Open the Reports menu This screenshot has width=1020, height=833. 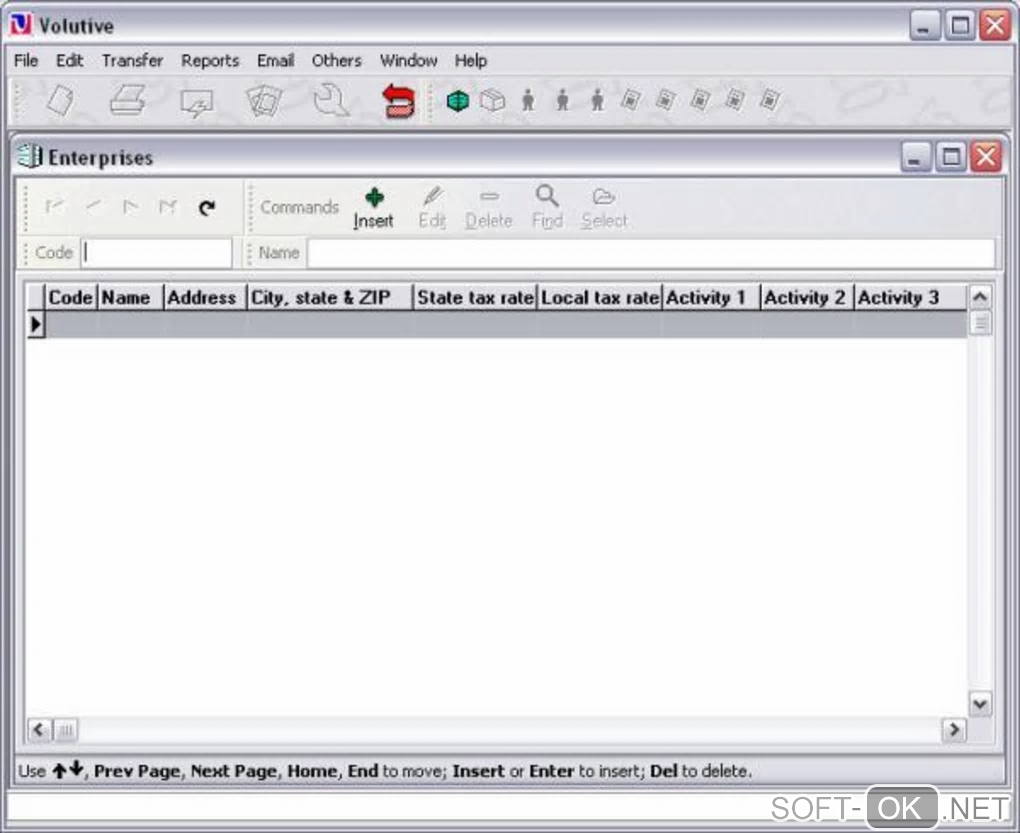(x=210, y=60)
